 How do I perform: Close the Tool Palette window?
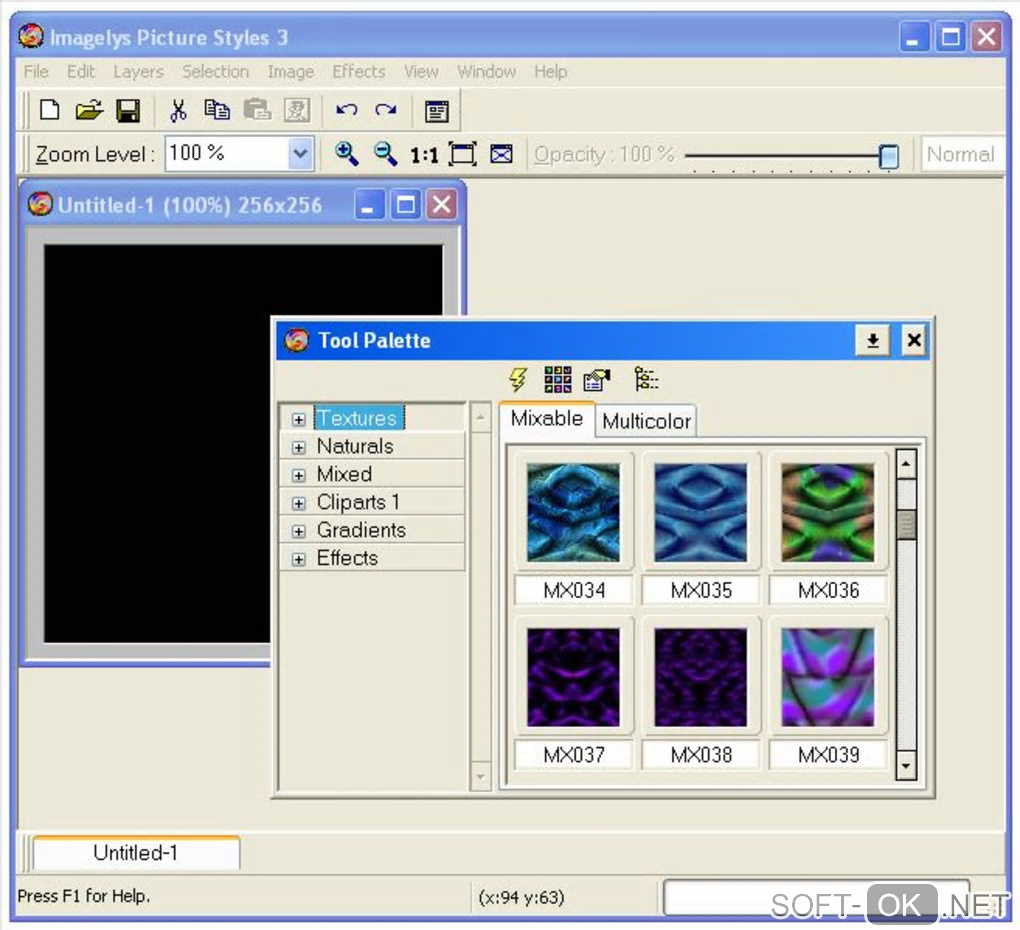pos(914,340)
